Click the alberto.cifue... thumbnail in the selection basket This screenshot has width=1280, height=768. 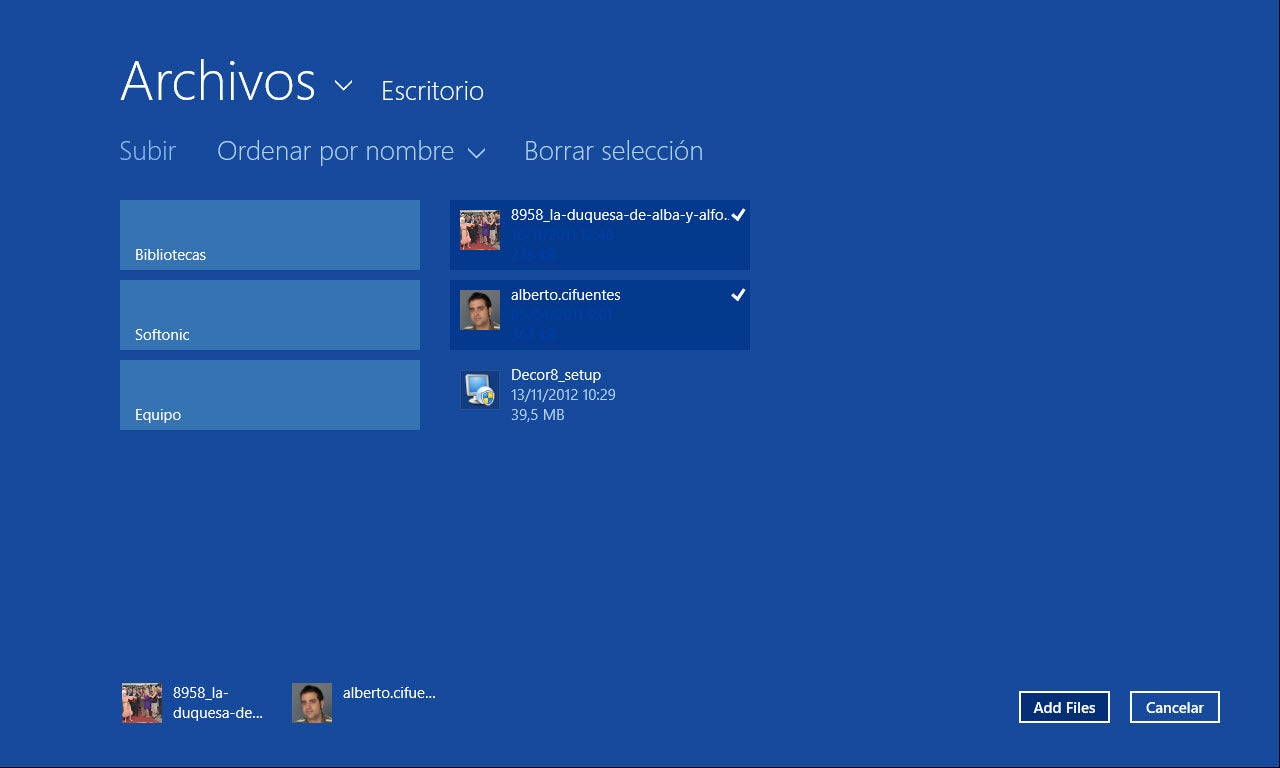click(x=312, y=703)
